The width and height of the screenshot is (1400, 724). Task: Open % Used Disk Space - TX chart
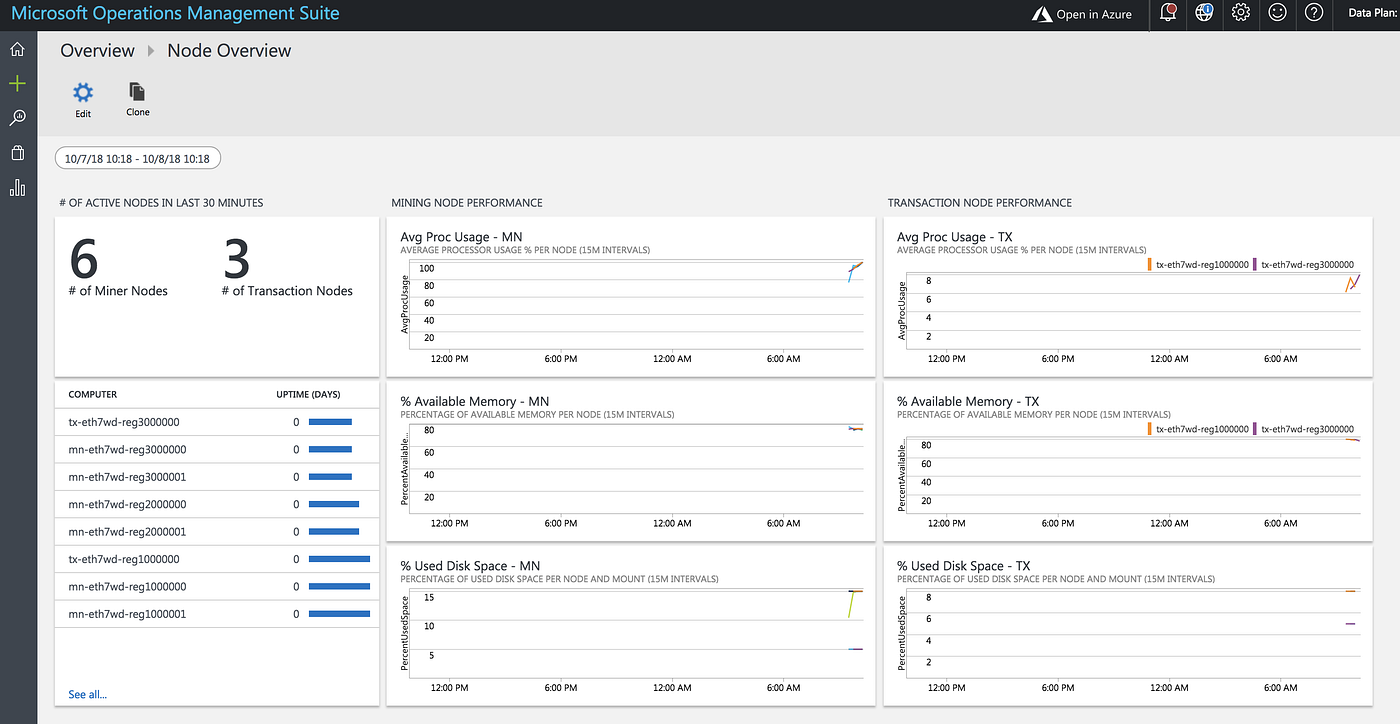[1129, 625]
